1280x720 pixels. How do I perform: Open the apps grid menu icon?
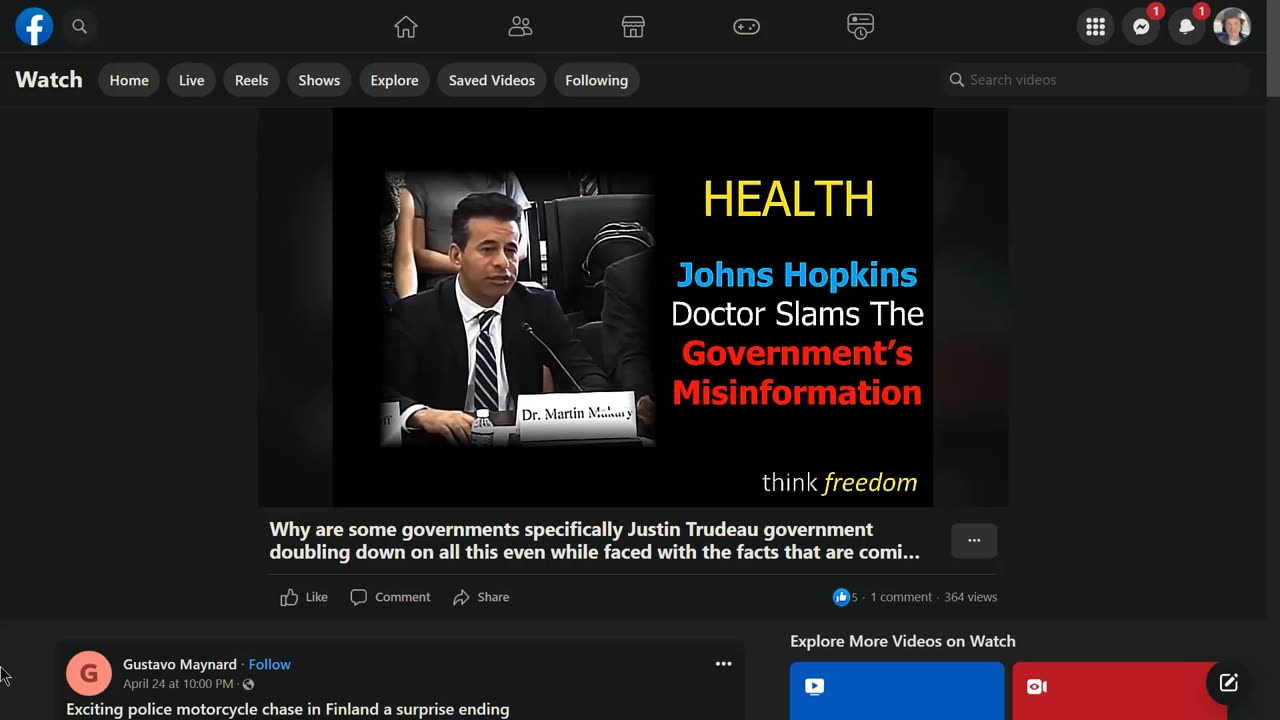coord(1096,27)
